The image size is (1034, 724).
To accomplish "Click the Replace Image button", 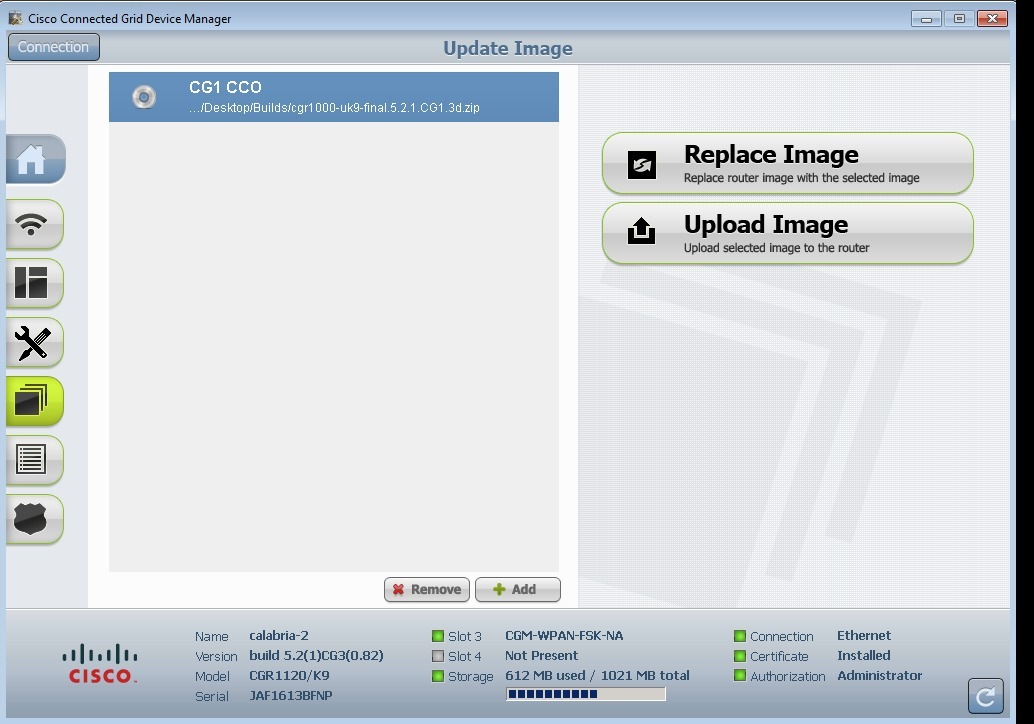I will click(x=787, y=164).
